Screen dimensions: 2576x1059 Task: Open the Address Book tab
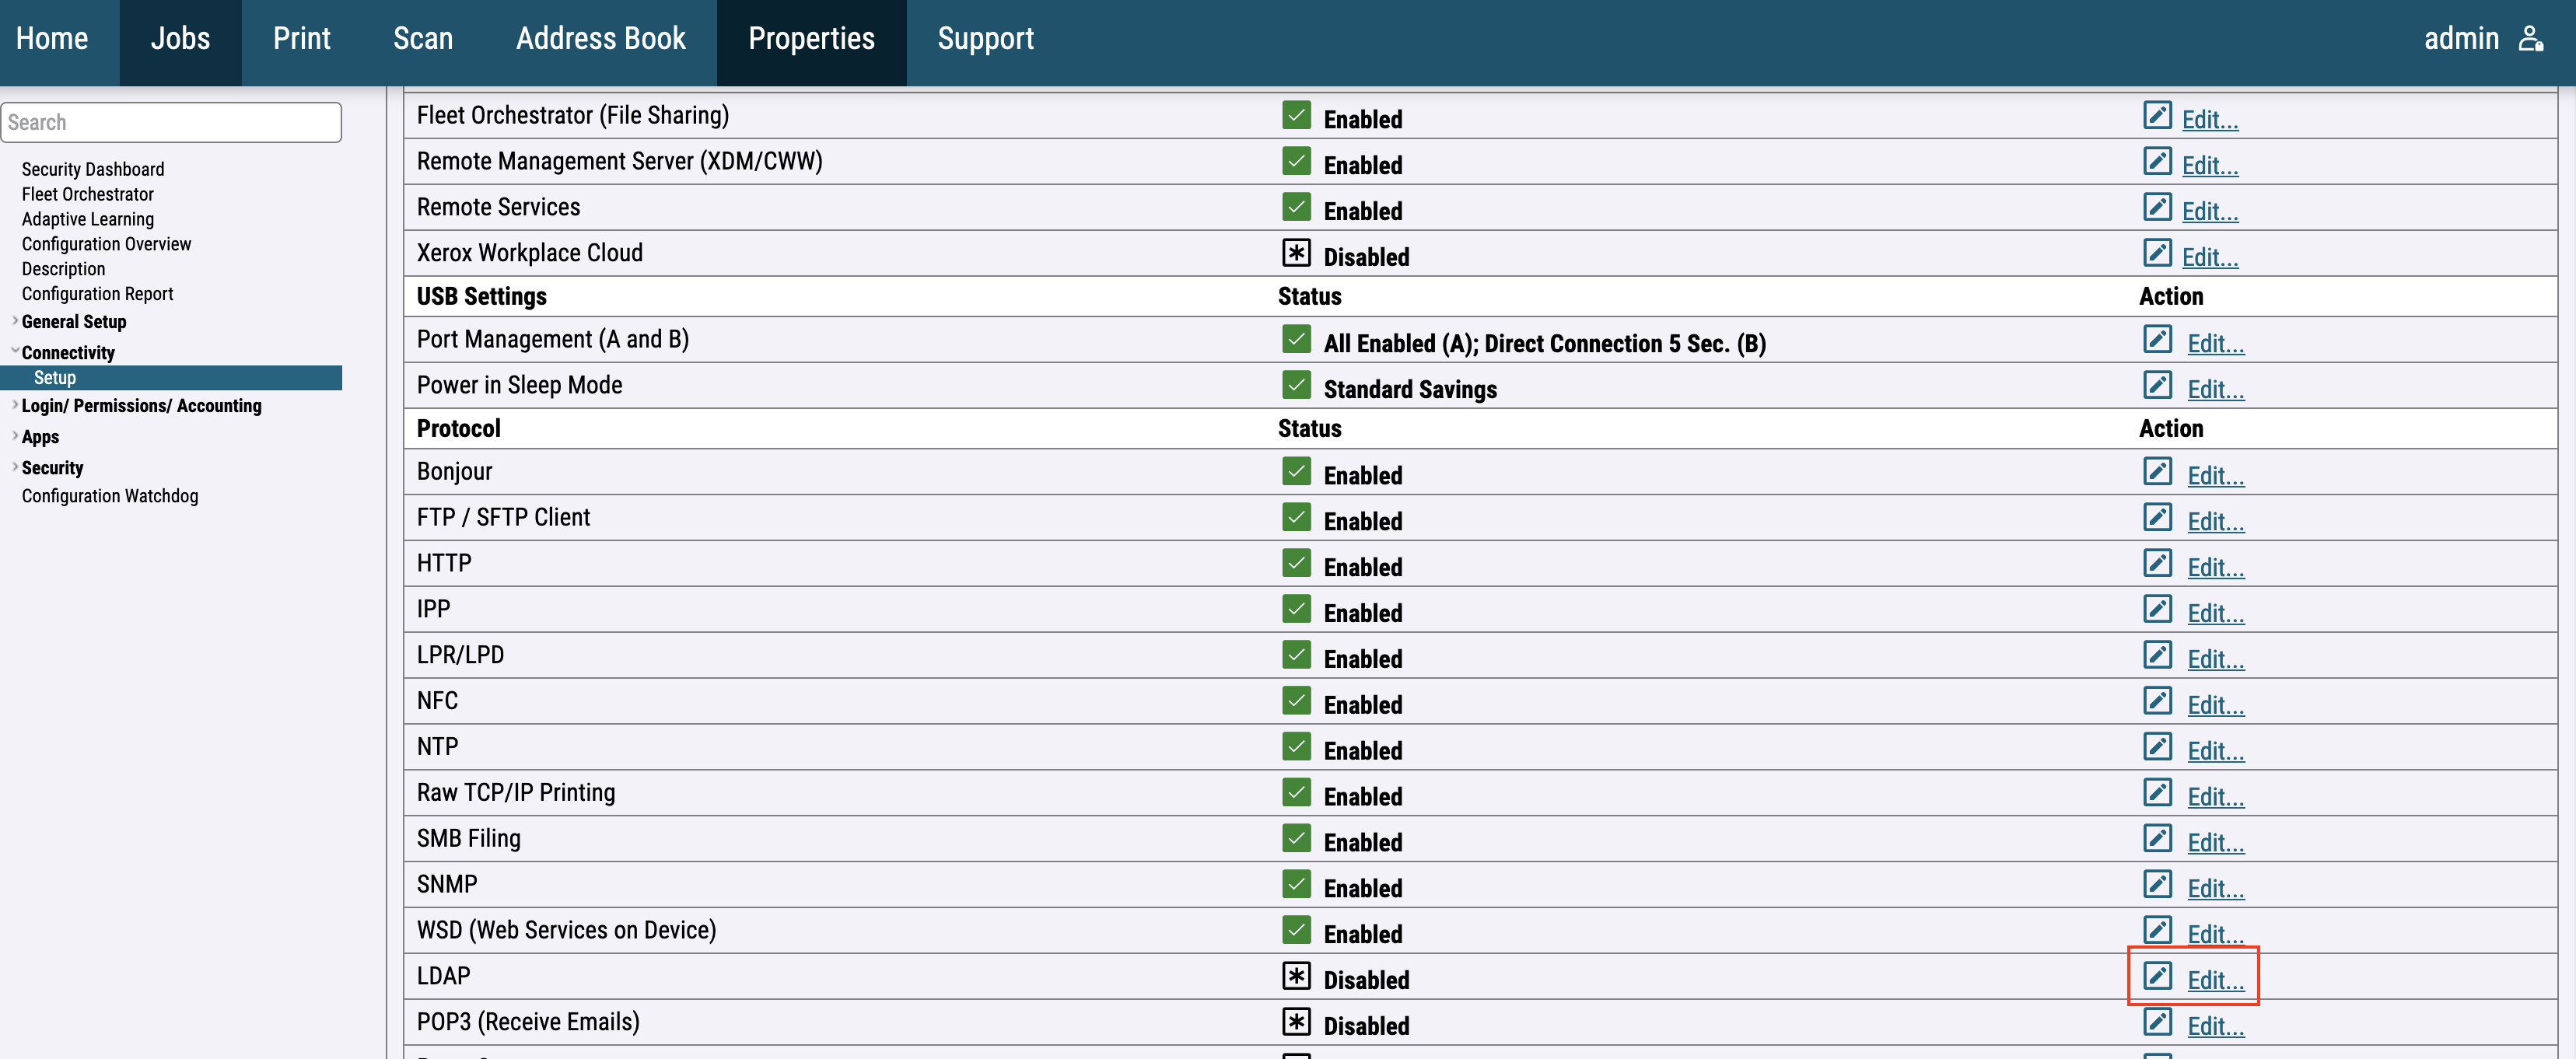pyautogui.click(x=600, y=39)
